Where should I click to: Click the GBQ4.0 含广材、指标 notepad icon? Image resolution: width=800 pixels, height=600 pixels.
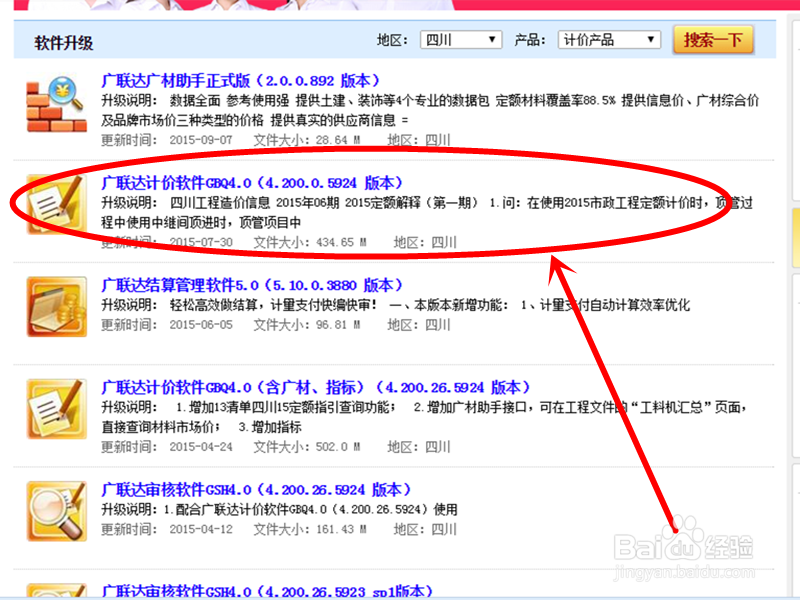pyautogui.click(x=56, y=409)
